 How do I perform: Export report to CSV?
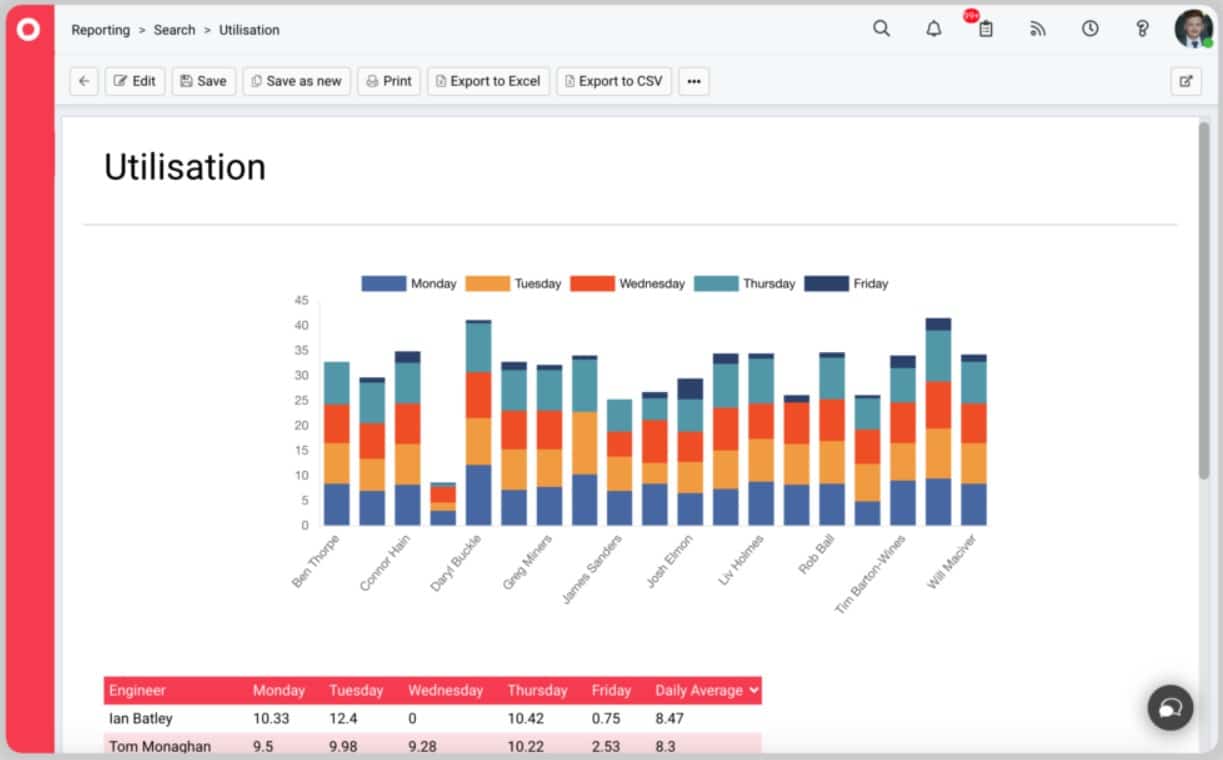point(614,81)
